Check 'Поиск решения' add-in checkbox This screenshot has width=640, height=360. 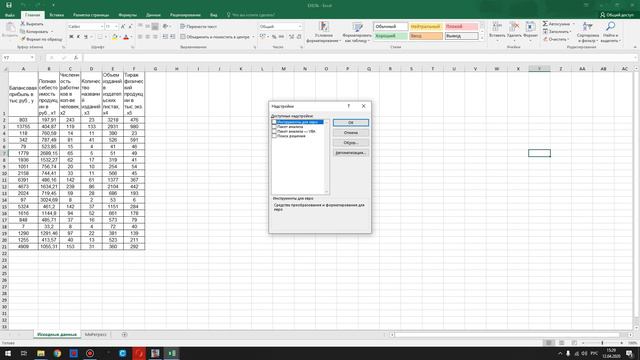tap(274, 136)
